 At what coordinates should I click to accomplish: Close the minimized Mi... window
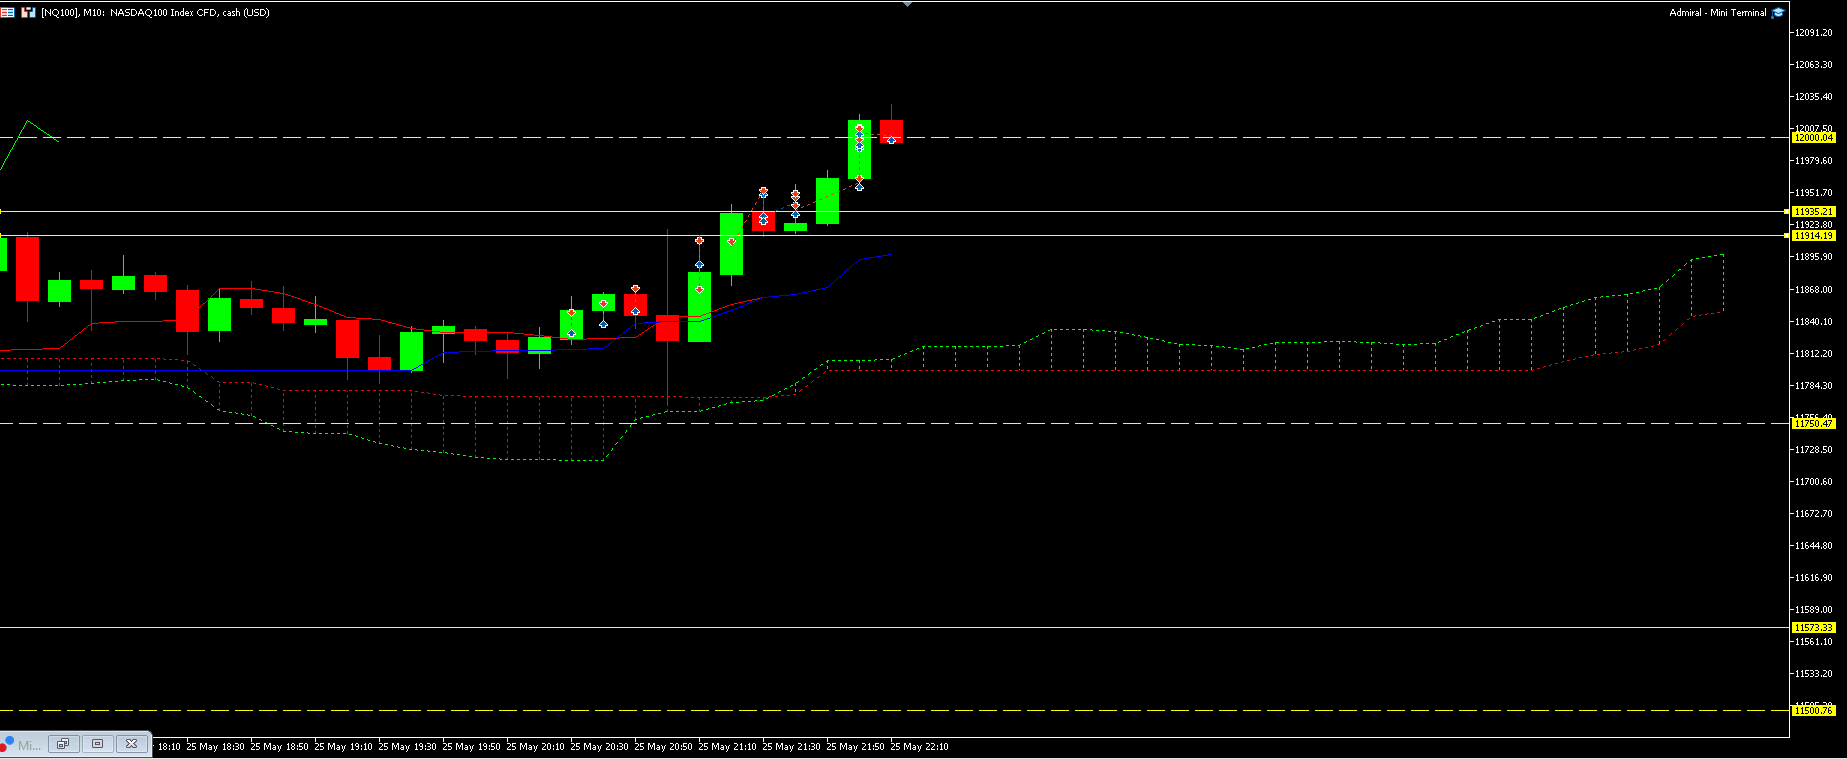131,744
